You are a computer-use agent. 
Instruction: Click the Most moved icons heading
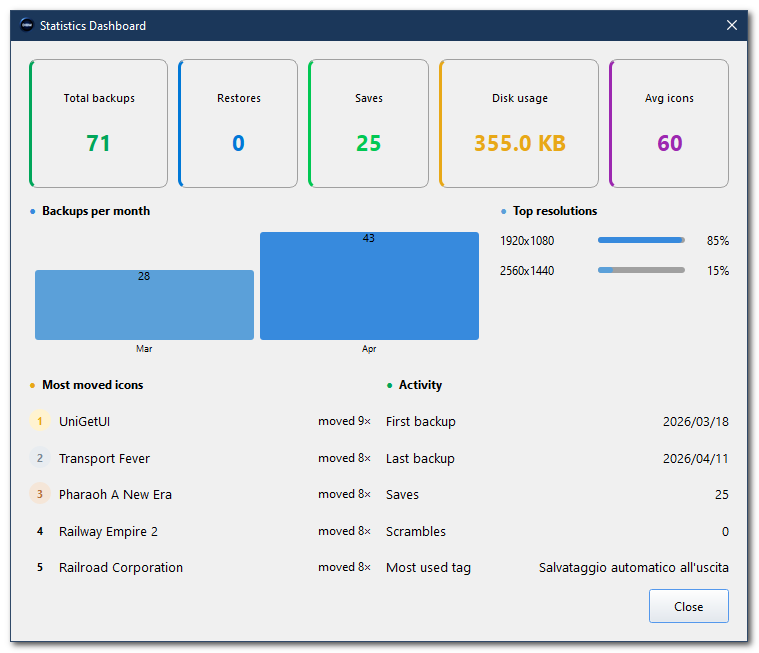tap(92, 385)
